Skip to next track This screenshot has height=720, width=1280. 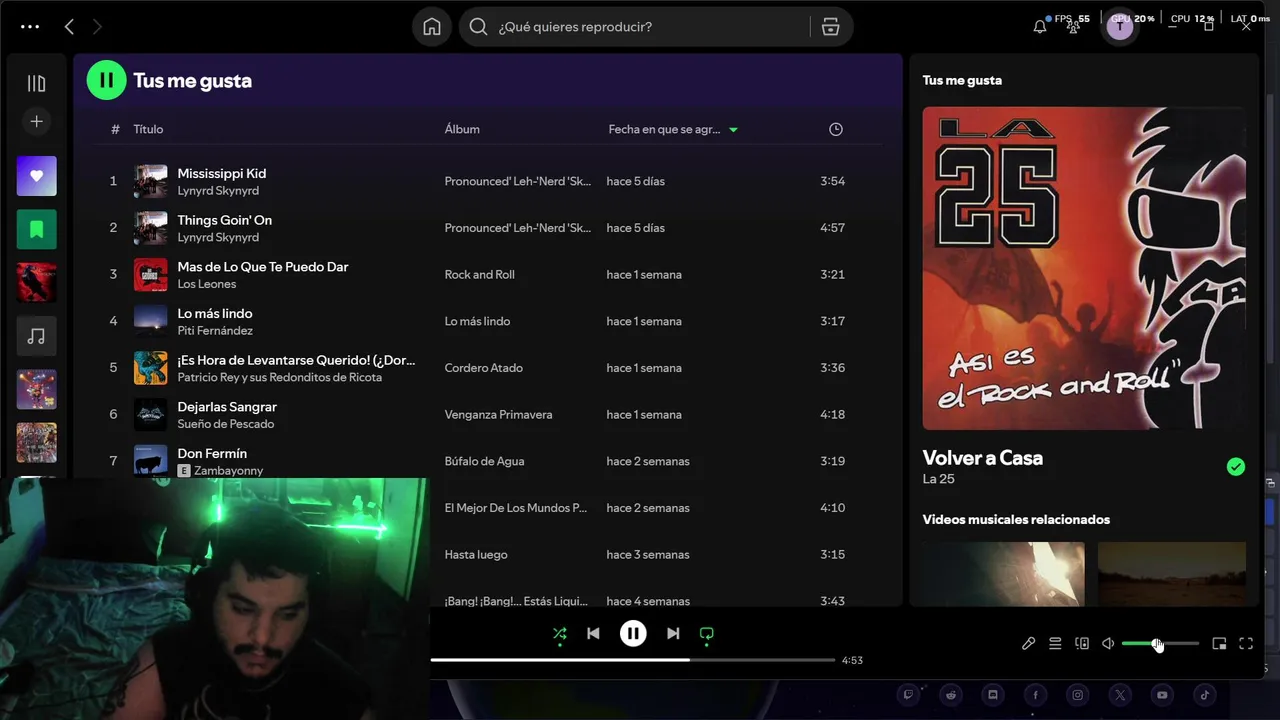pyautogui.click(x=673, y=633)
